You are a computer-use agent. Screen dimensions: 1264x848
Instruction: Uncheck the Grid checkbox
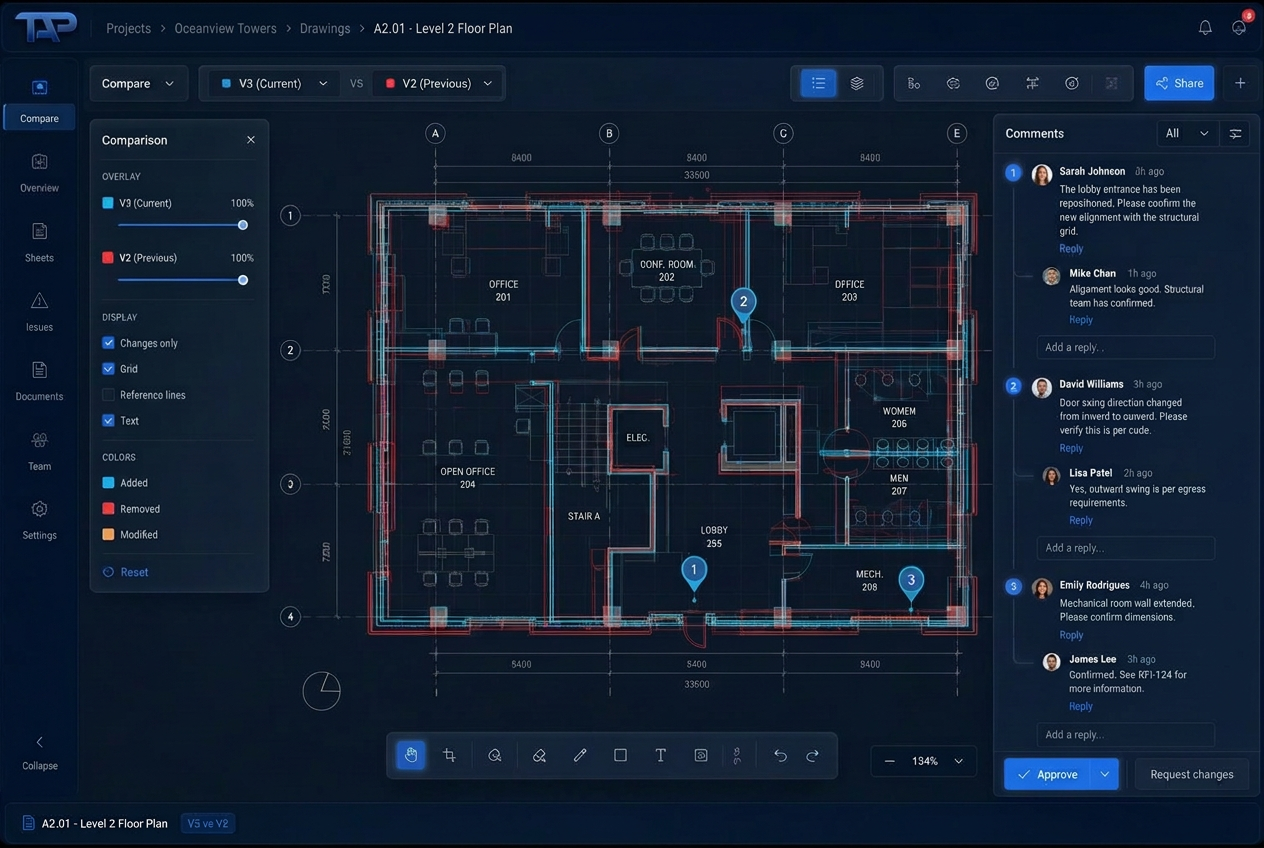(x=108, y=369)
